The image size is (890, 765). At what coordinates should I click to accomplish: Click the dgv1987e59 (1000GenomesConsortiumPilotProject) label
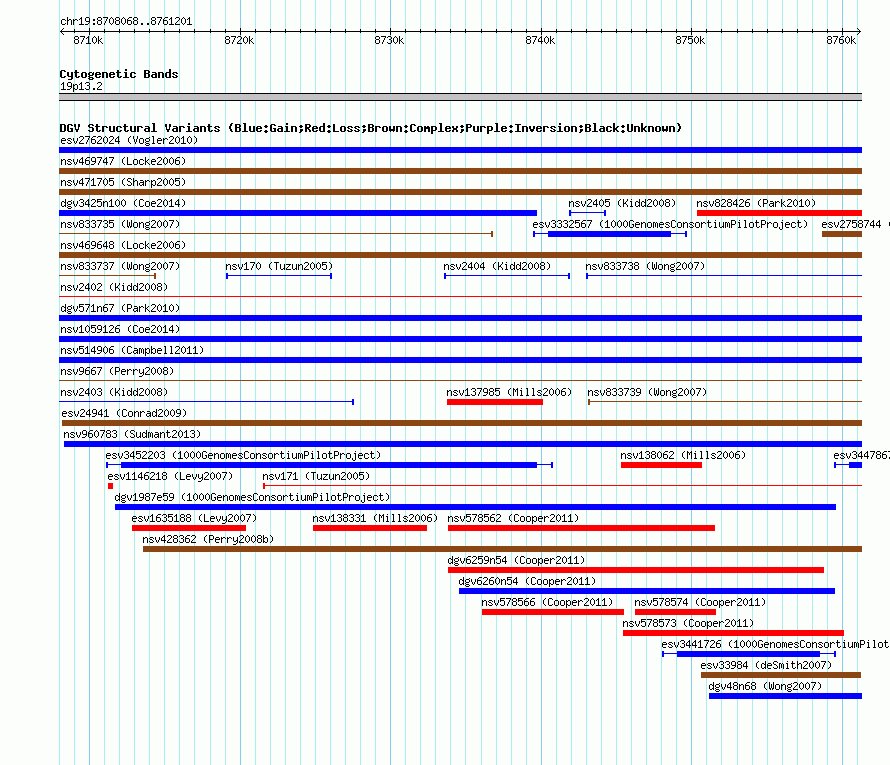click(252, 497)
